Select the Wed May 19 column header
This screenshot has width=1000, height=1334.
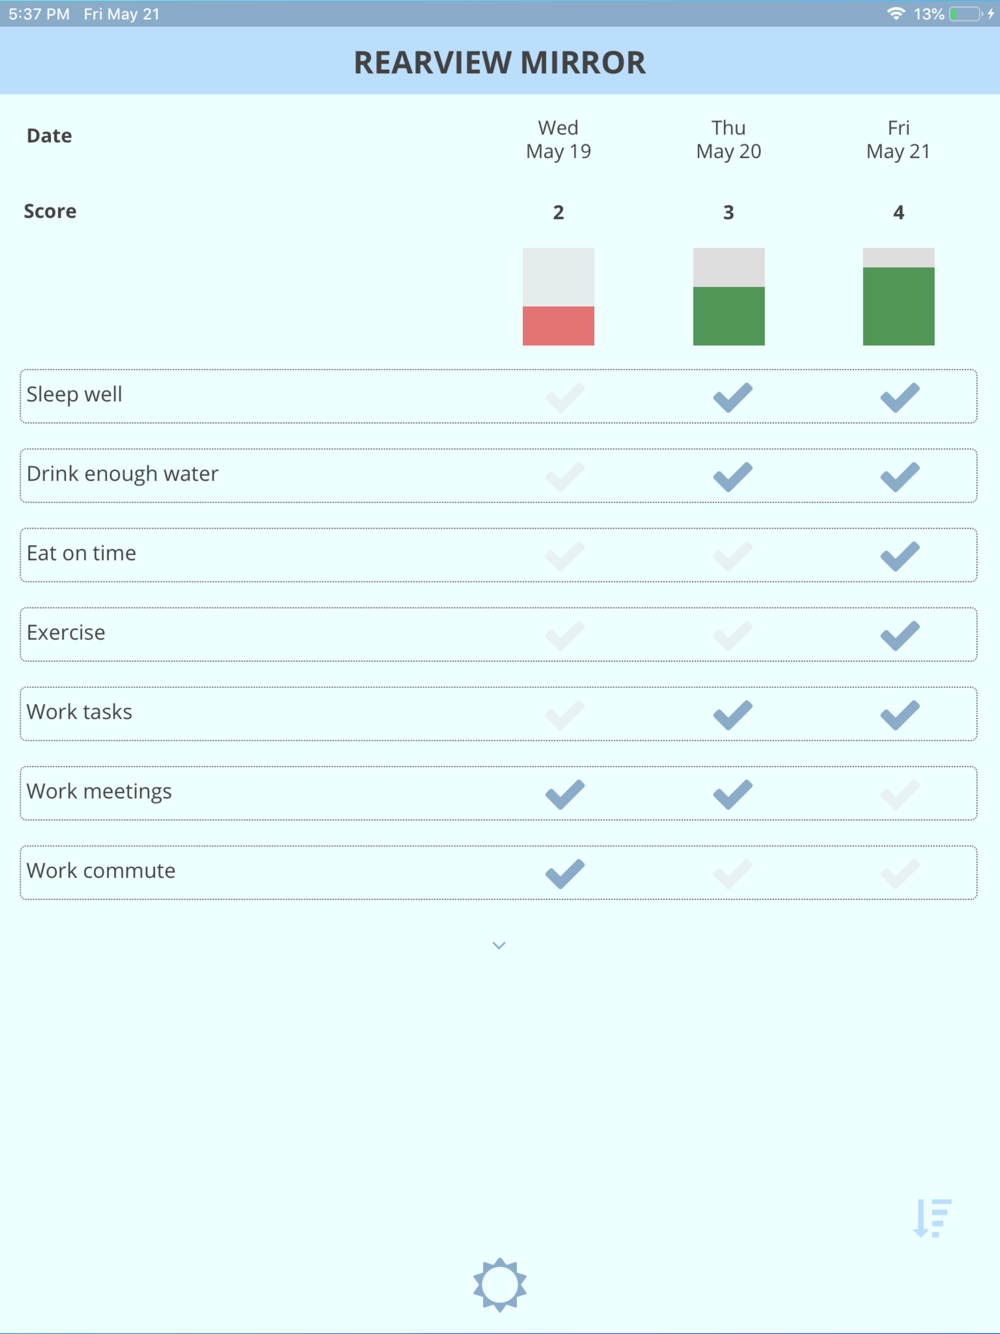coord(558,140)
